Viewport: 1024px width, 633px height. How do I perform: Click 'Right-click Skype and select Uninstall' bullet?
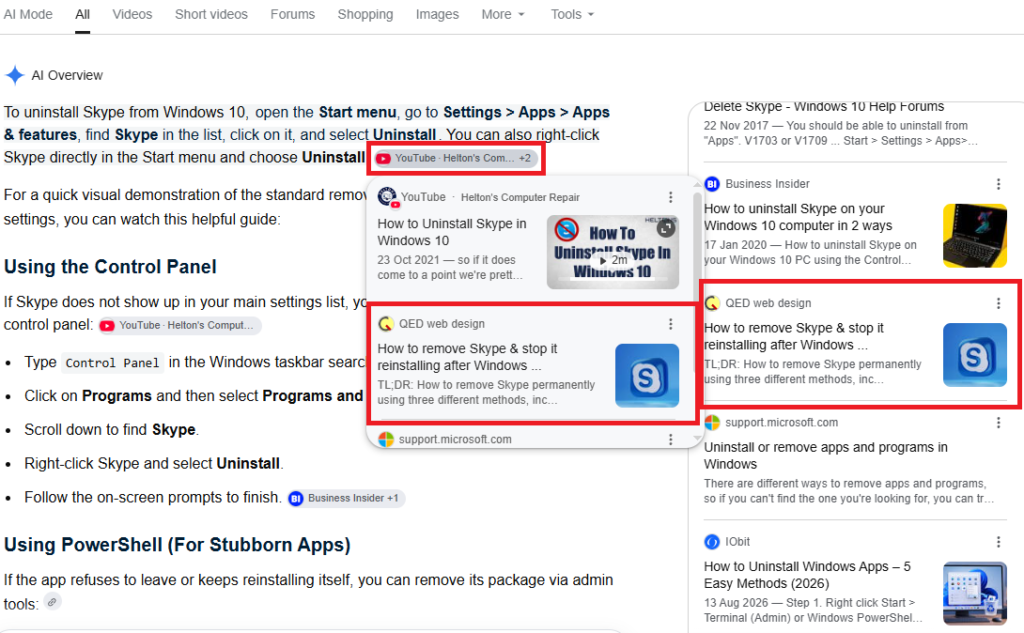click(x=153, y=464)
